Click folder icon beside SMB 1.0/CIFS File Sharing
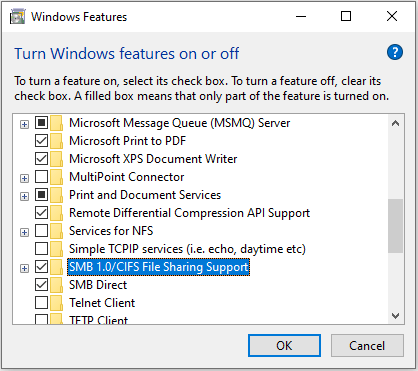 click(x=57, y=267)
